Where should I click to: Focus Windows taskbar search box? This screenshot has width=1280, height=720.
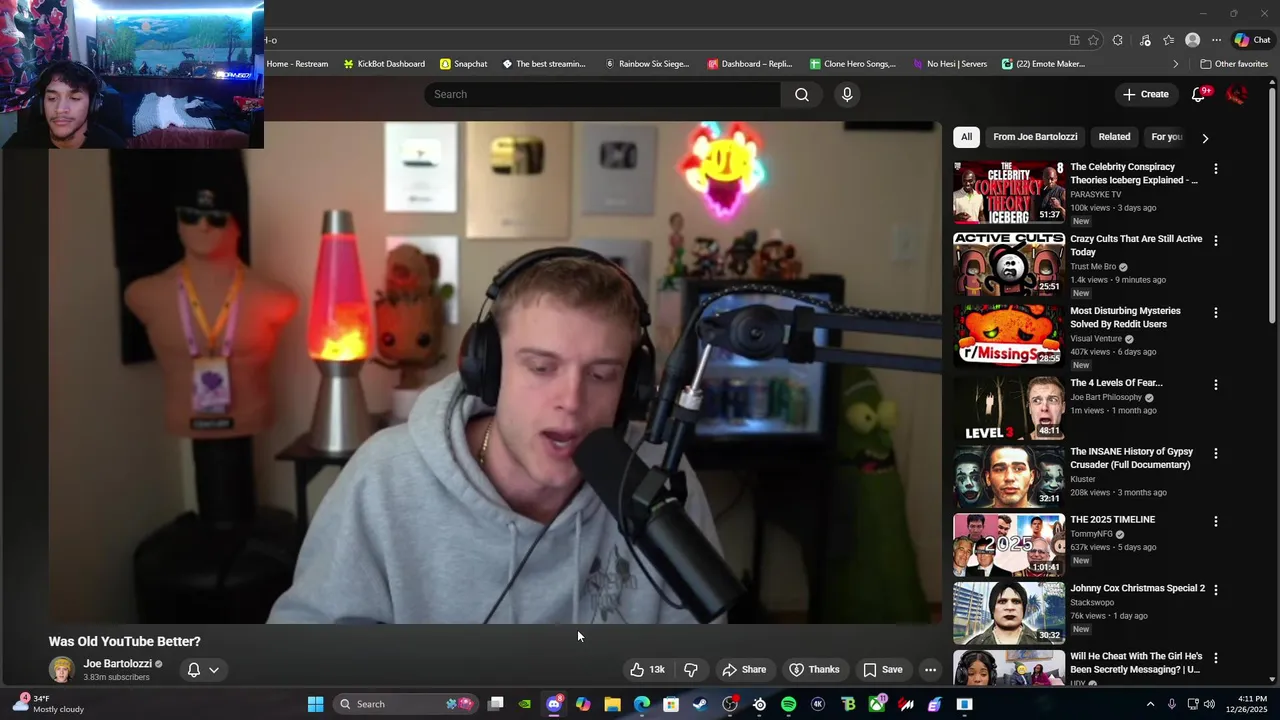406,704
